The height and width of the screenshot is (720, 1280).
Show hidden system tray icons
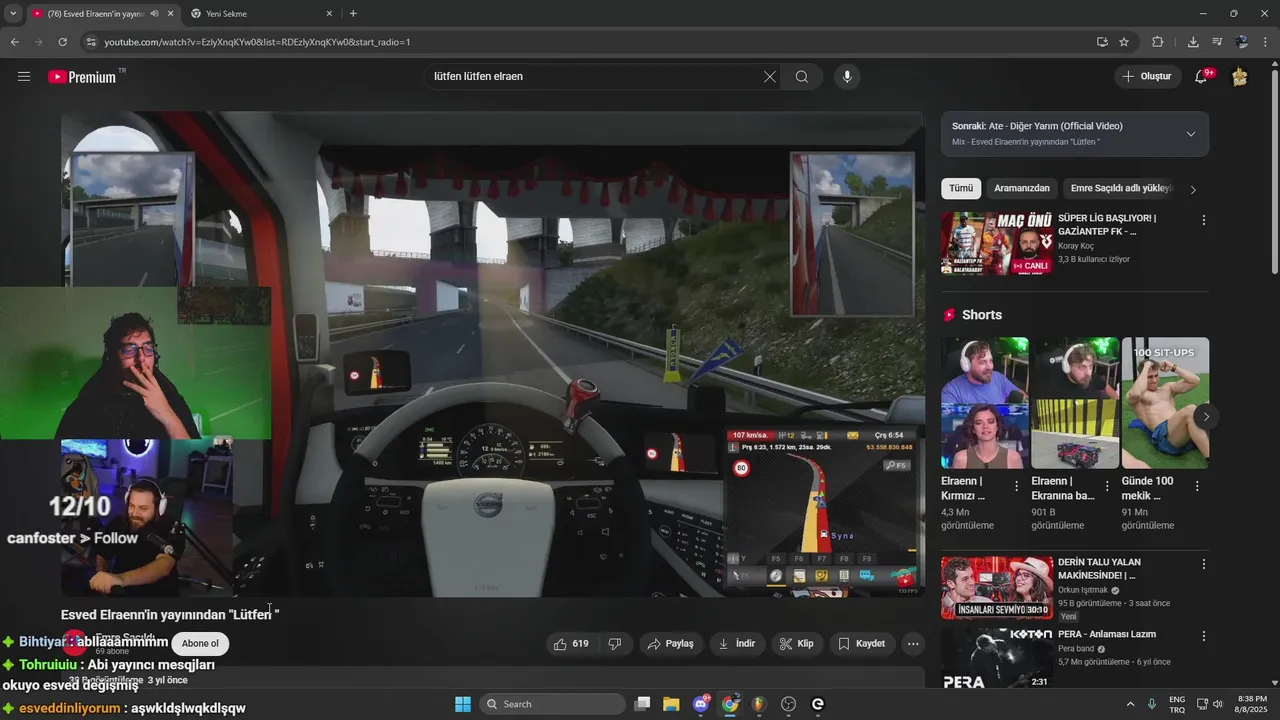pyautogui.click(x=1131, y=704)
